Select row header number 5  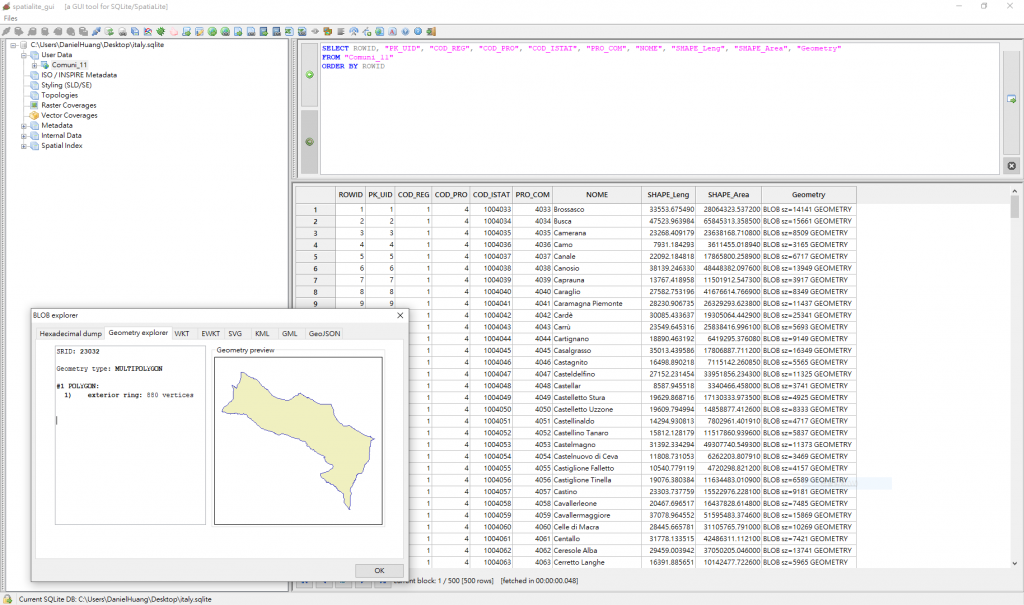pyautogui.click(x=315, y=257)
